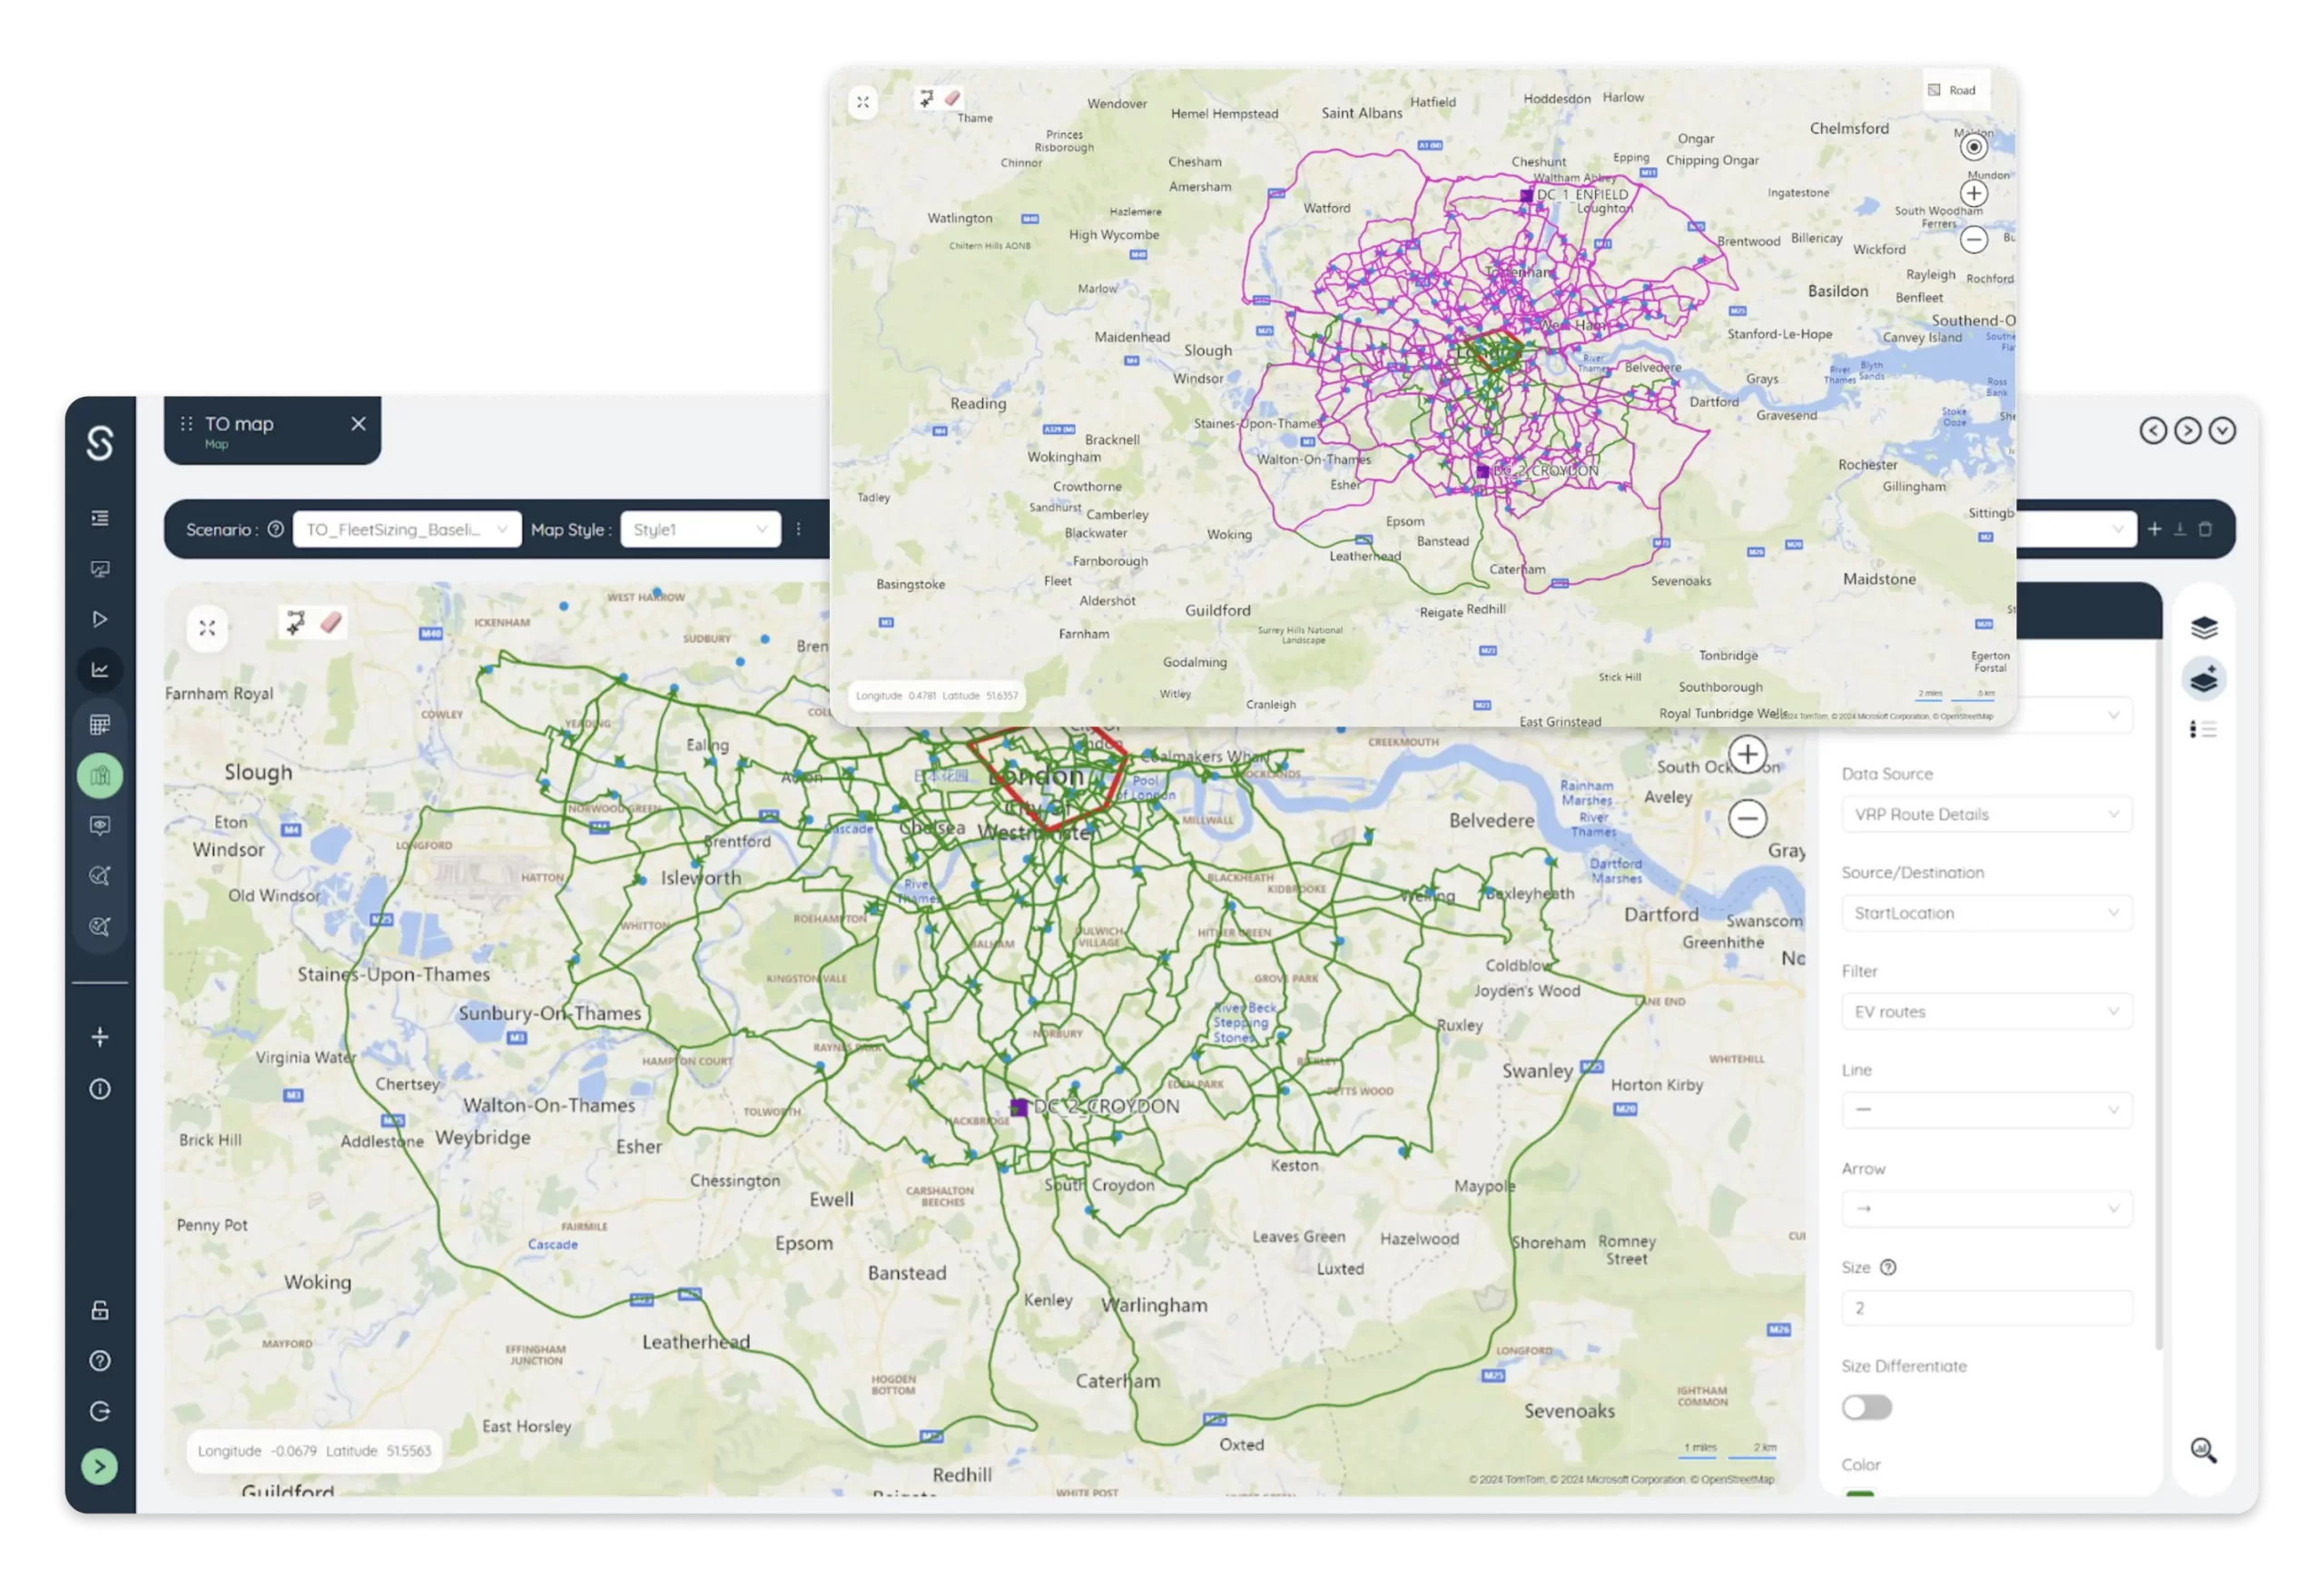This screenshot has height=1580, width=2324.
Task: Click the Size input field showing 2
Action: 1986,1308
